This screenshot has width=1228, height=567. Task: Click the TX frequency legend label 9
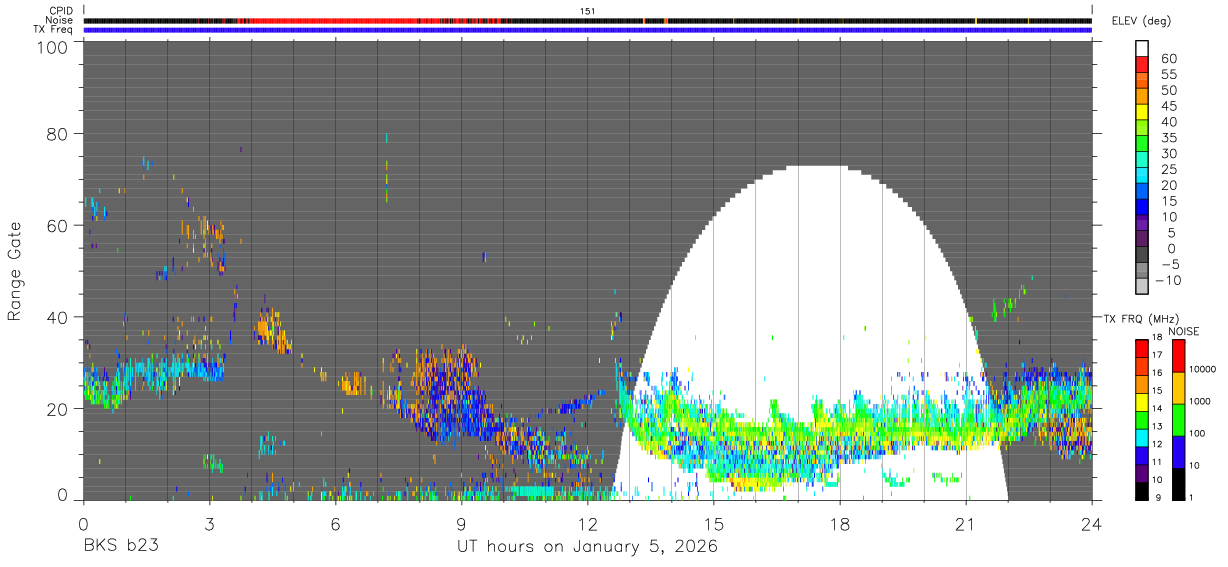click(x=1159, y=497)
